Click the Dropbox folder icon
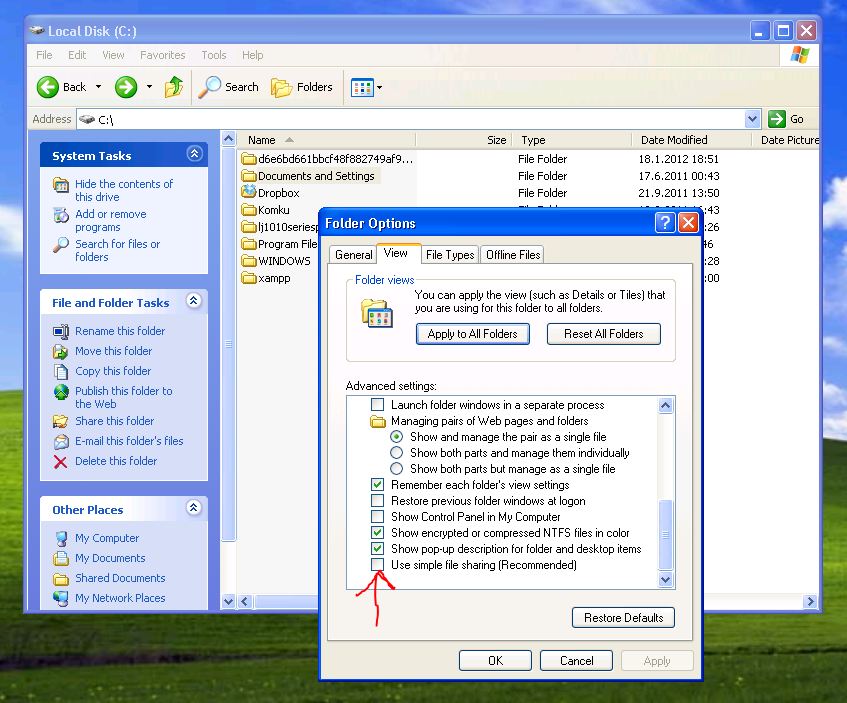Image resolution: width=847 pixels, height=703 pixels. pos(249,192)
